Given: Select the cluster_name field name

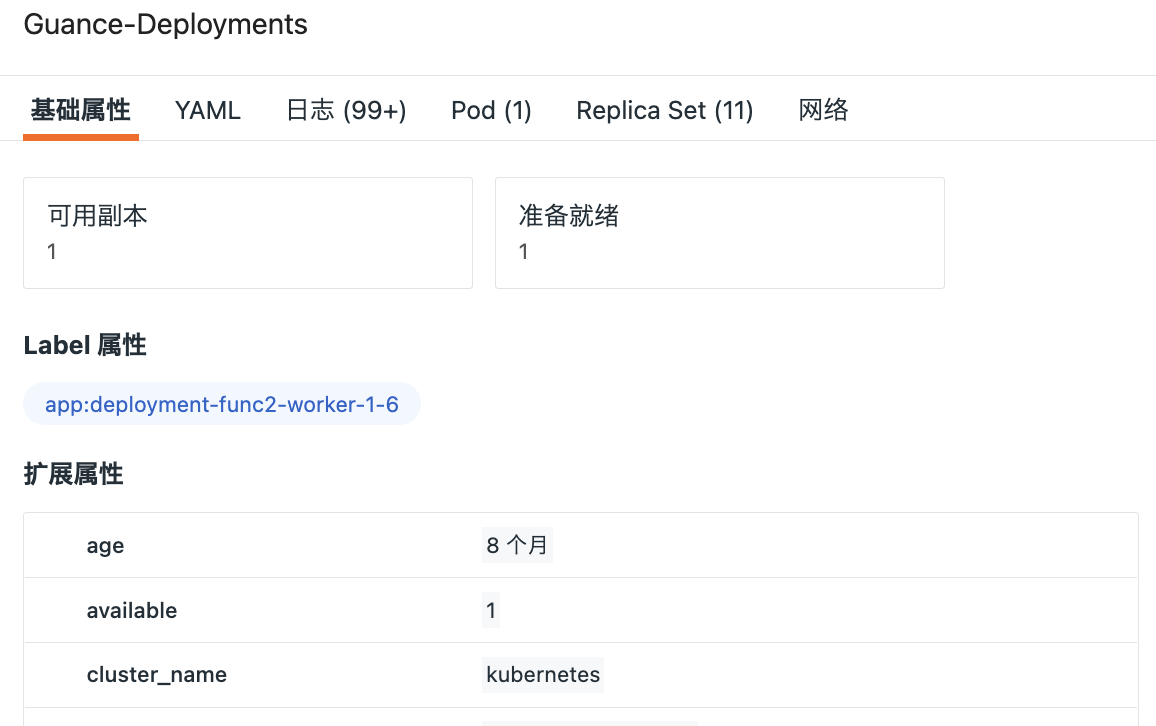Looking at the screenshot, I should [x=157, y=675].
